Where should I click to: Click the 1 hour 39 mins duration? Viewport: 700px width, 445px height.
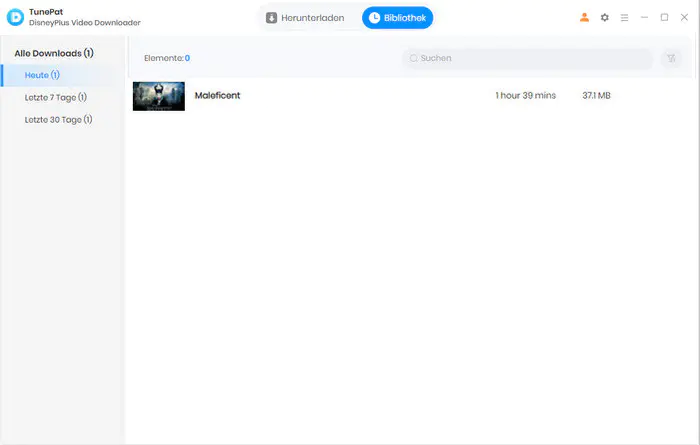(525, 96)
